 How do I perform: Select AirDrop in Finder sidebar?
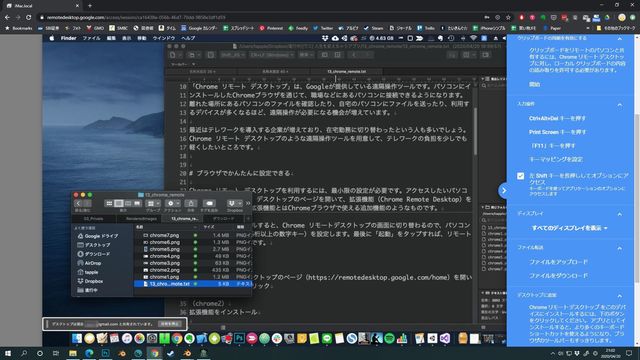coord(89,263)
